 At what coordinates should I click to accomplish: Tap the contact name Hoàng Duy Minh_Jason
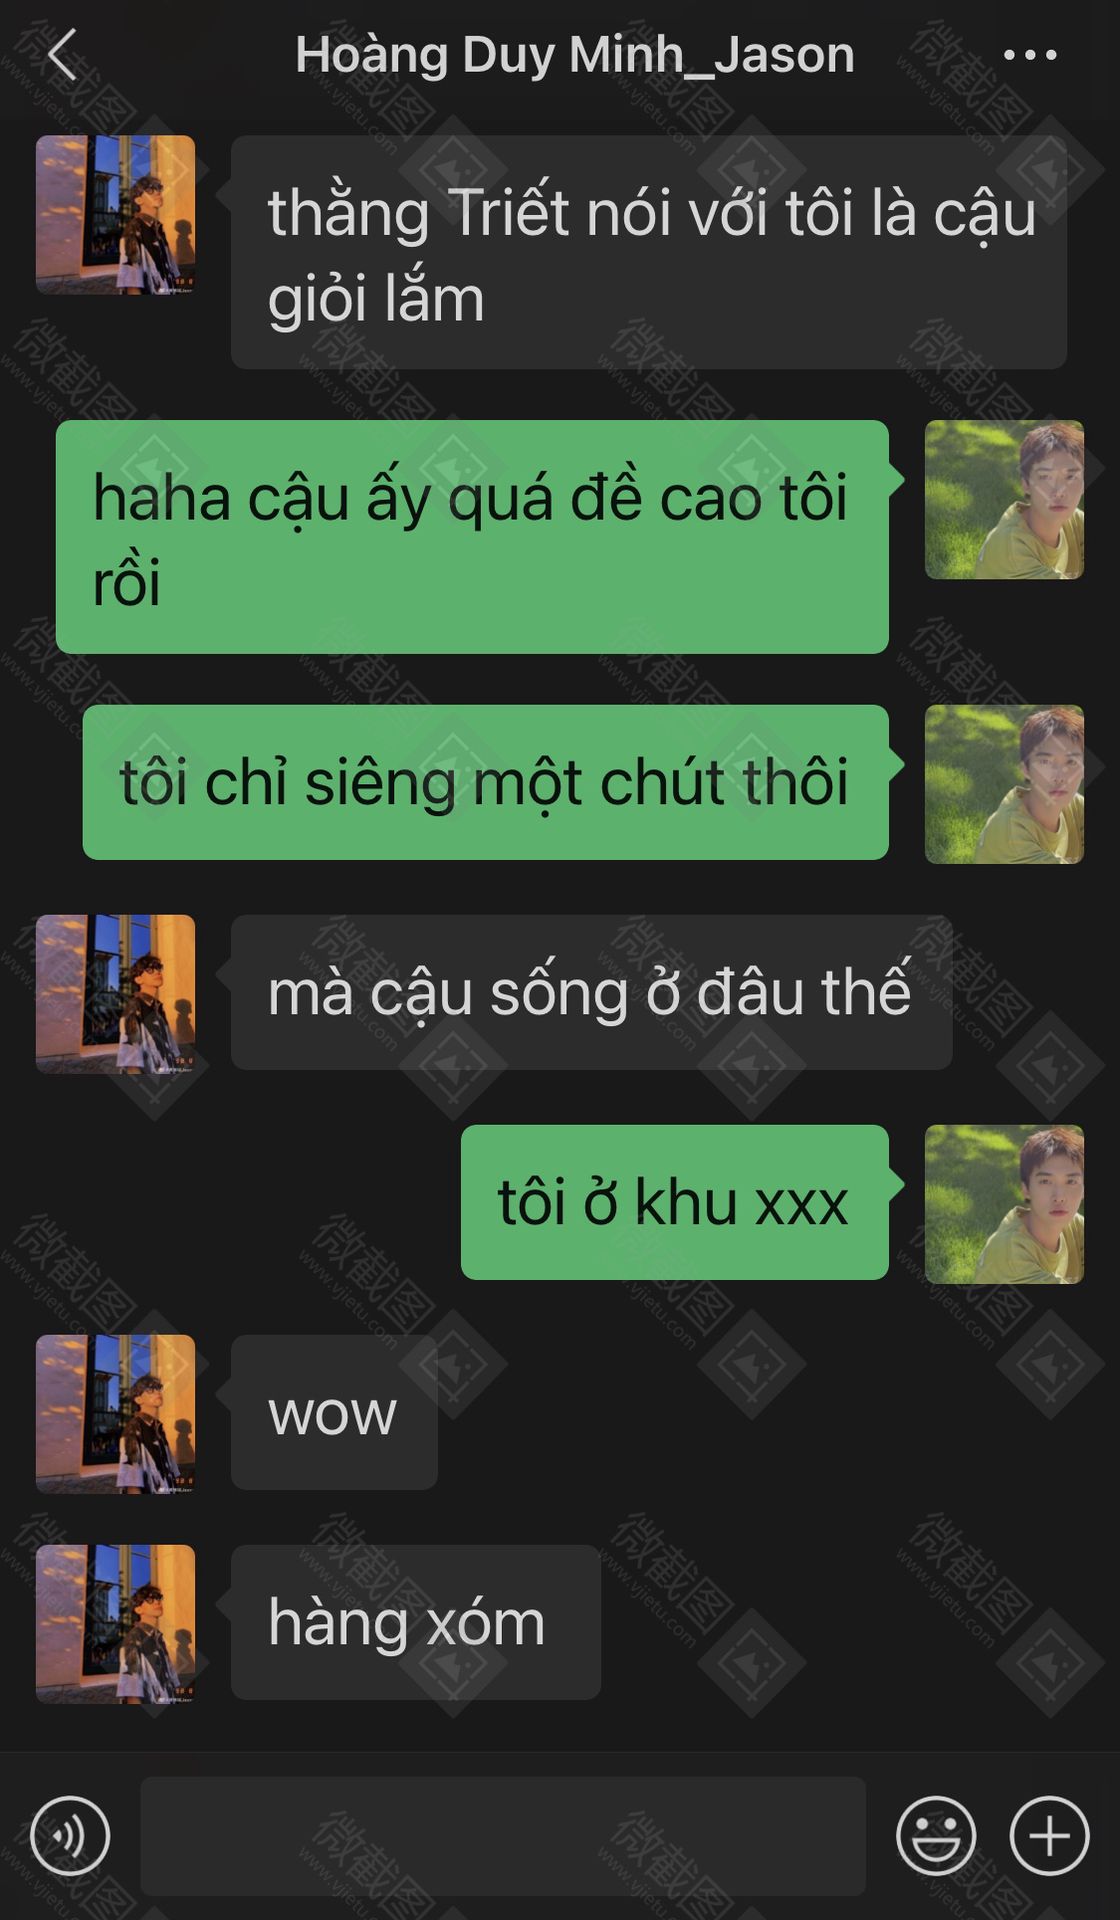tap(575, 55)
